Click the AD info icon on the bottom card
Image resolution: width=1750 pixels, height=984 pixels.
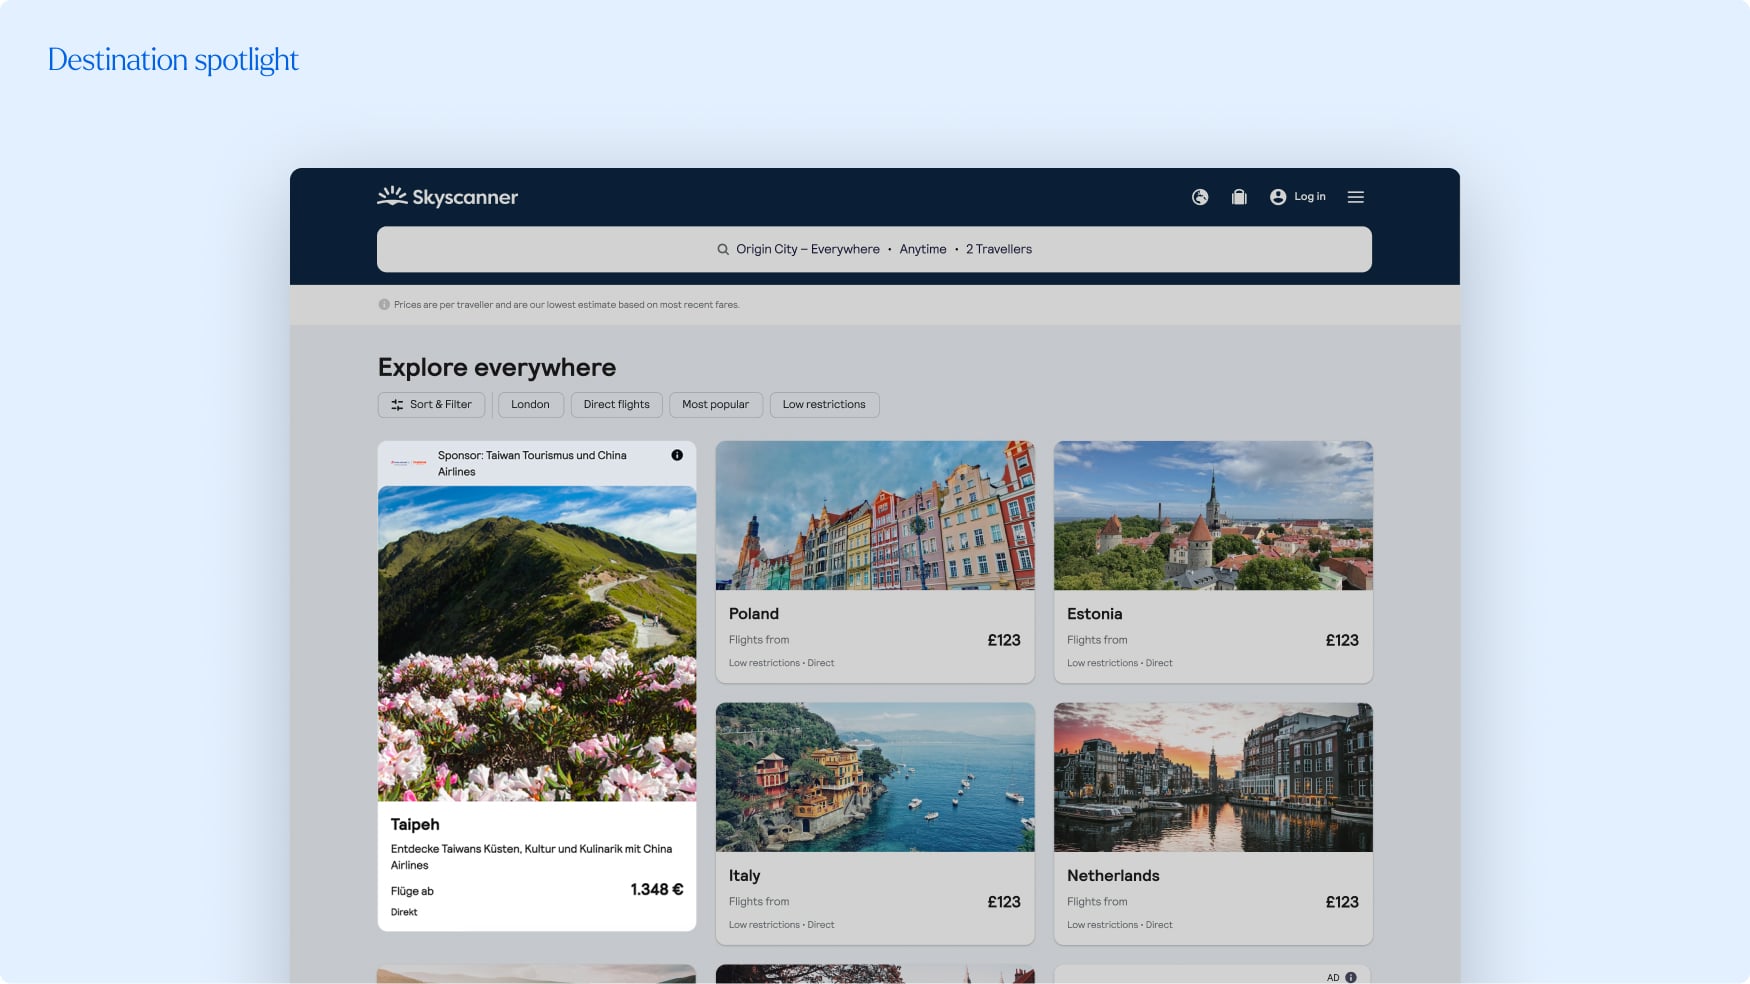1351,977
